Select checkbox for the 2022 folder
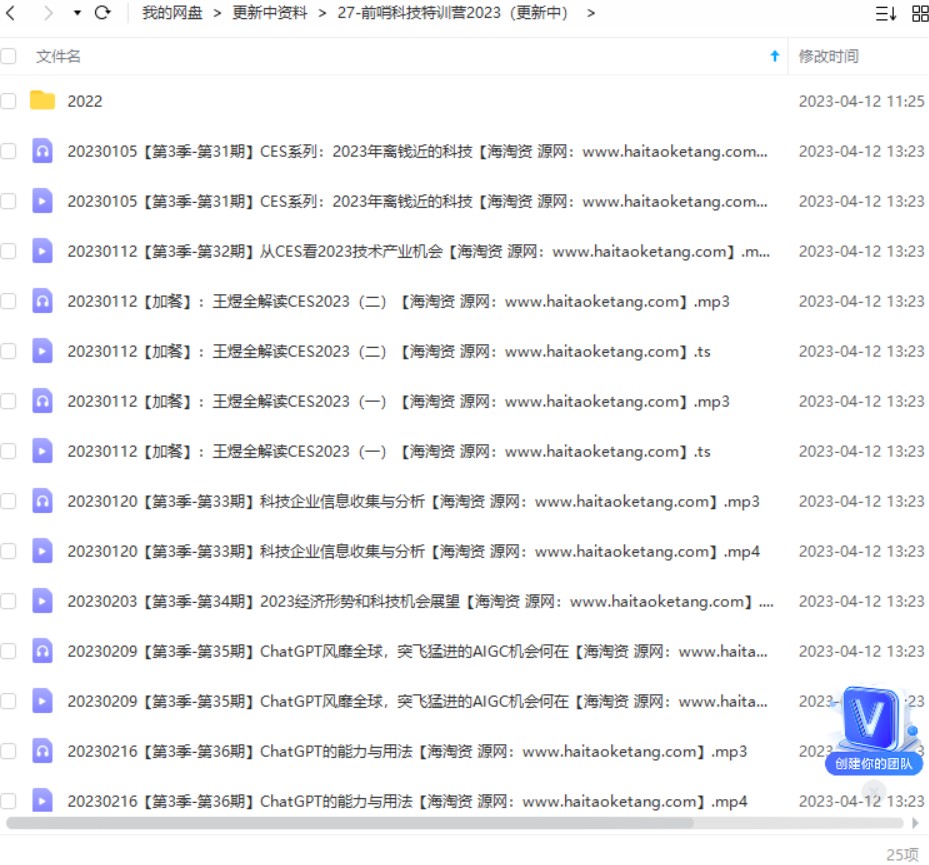This screenshot has width=929, height=865. pyautogui.click(x=8, y=101)
